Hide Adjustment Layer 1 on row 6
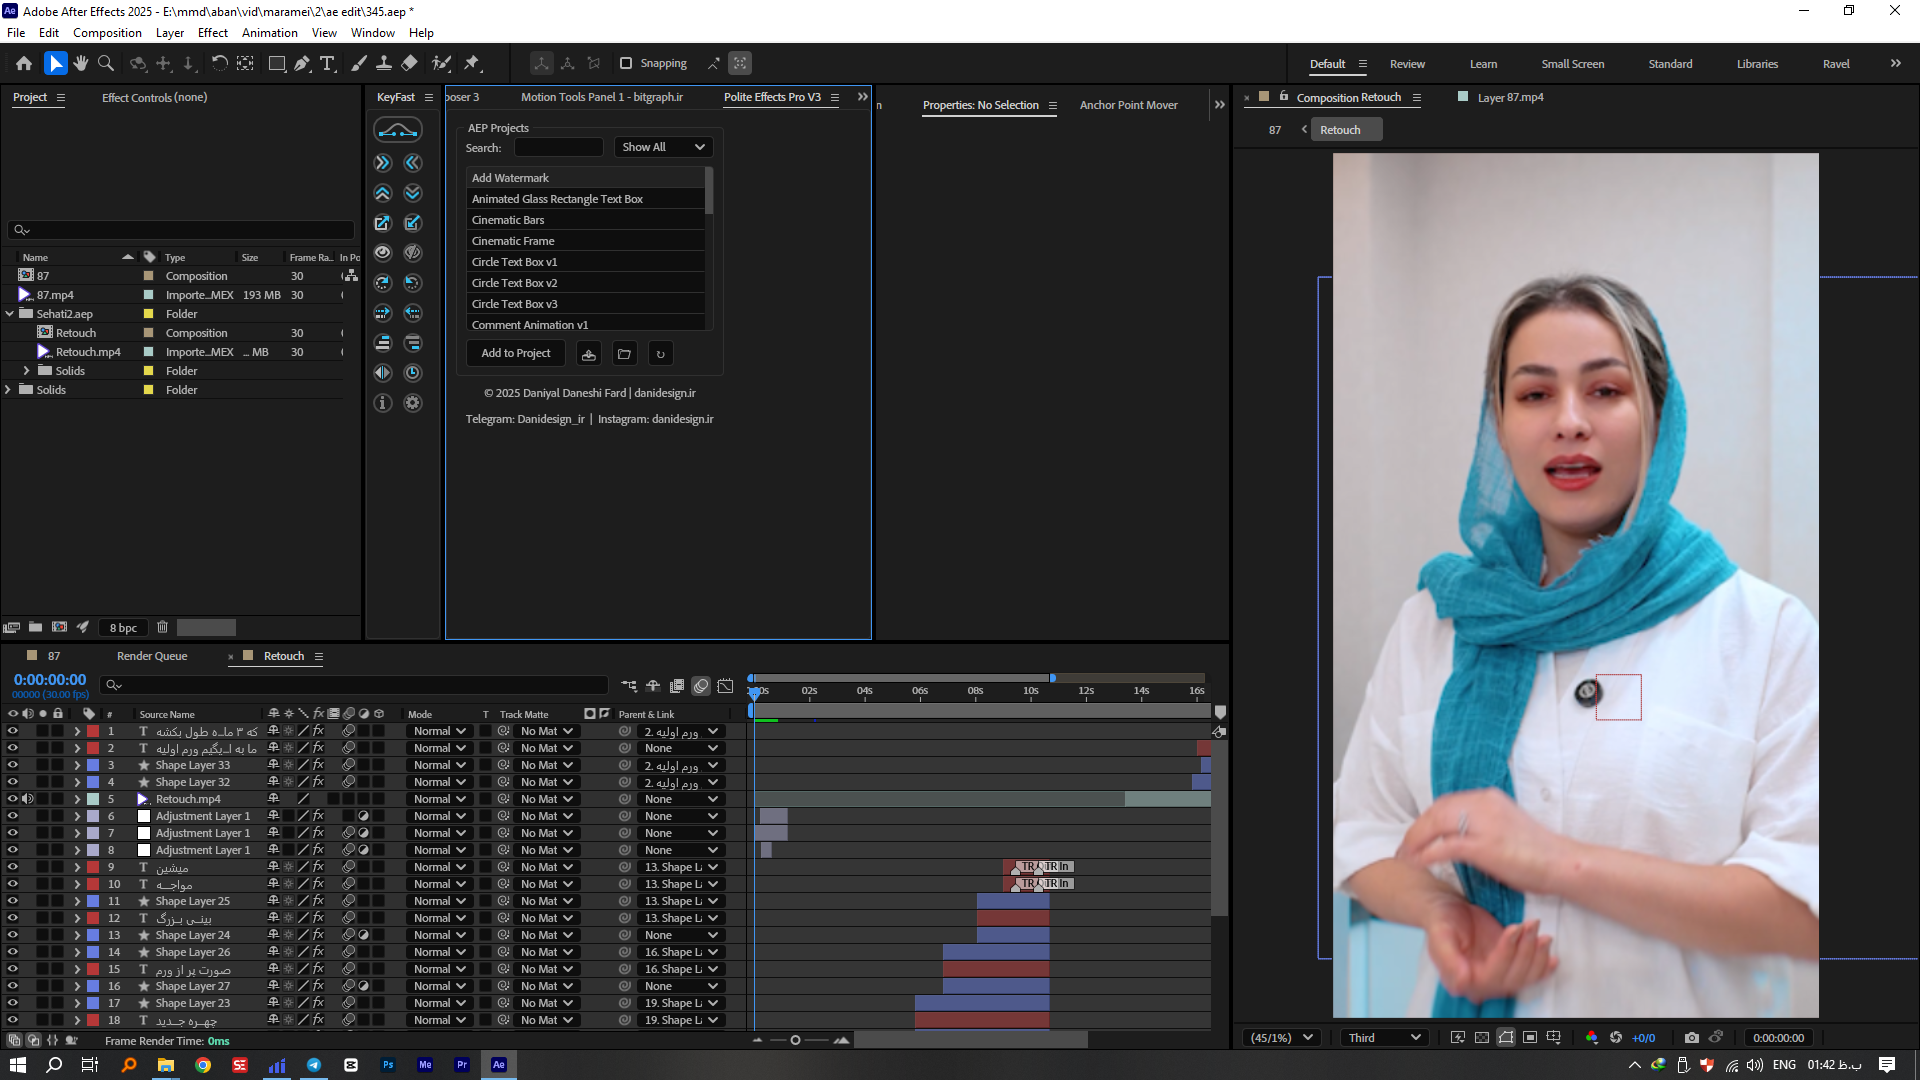 click(x=13, y=816)
